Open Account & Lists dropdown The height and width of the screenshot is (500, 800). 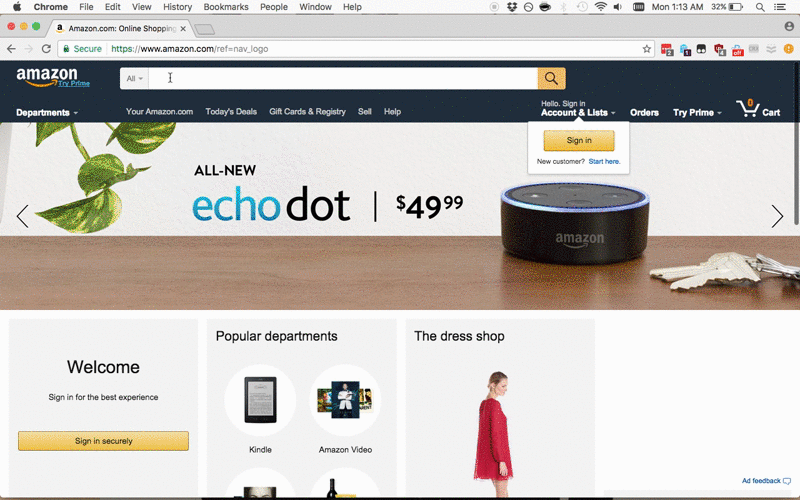[578, 109]
